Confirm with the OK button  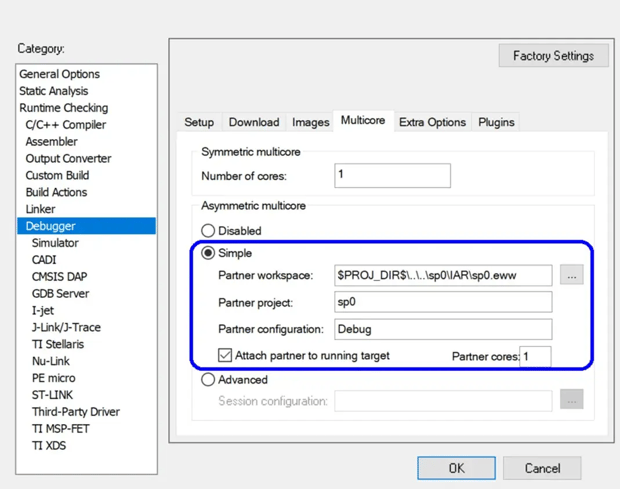[456, 468]
